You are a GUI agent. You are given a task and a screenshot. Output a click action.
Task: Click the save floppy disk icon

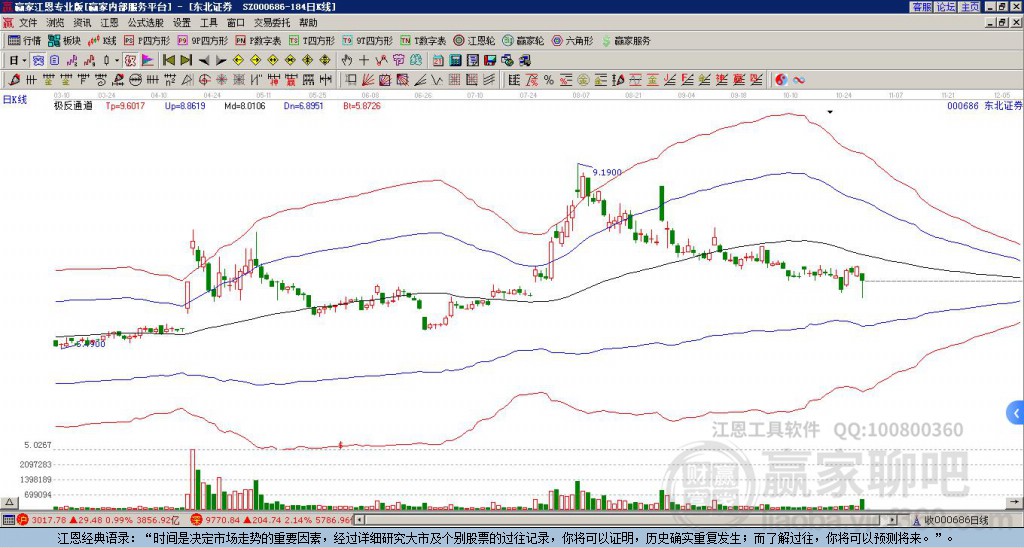[490, 61]
